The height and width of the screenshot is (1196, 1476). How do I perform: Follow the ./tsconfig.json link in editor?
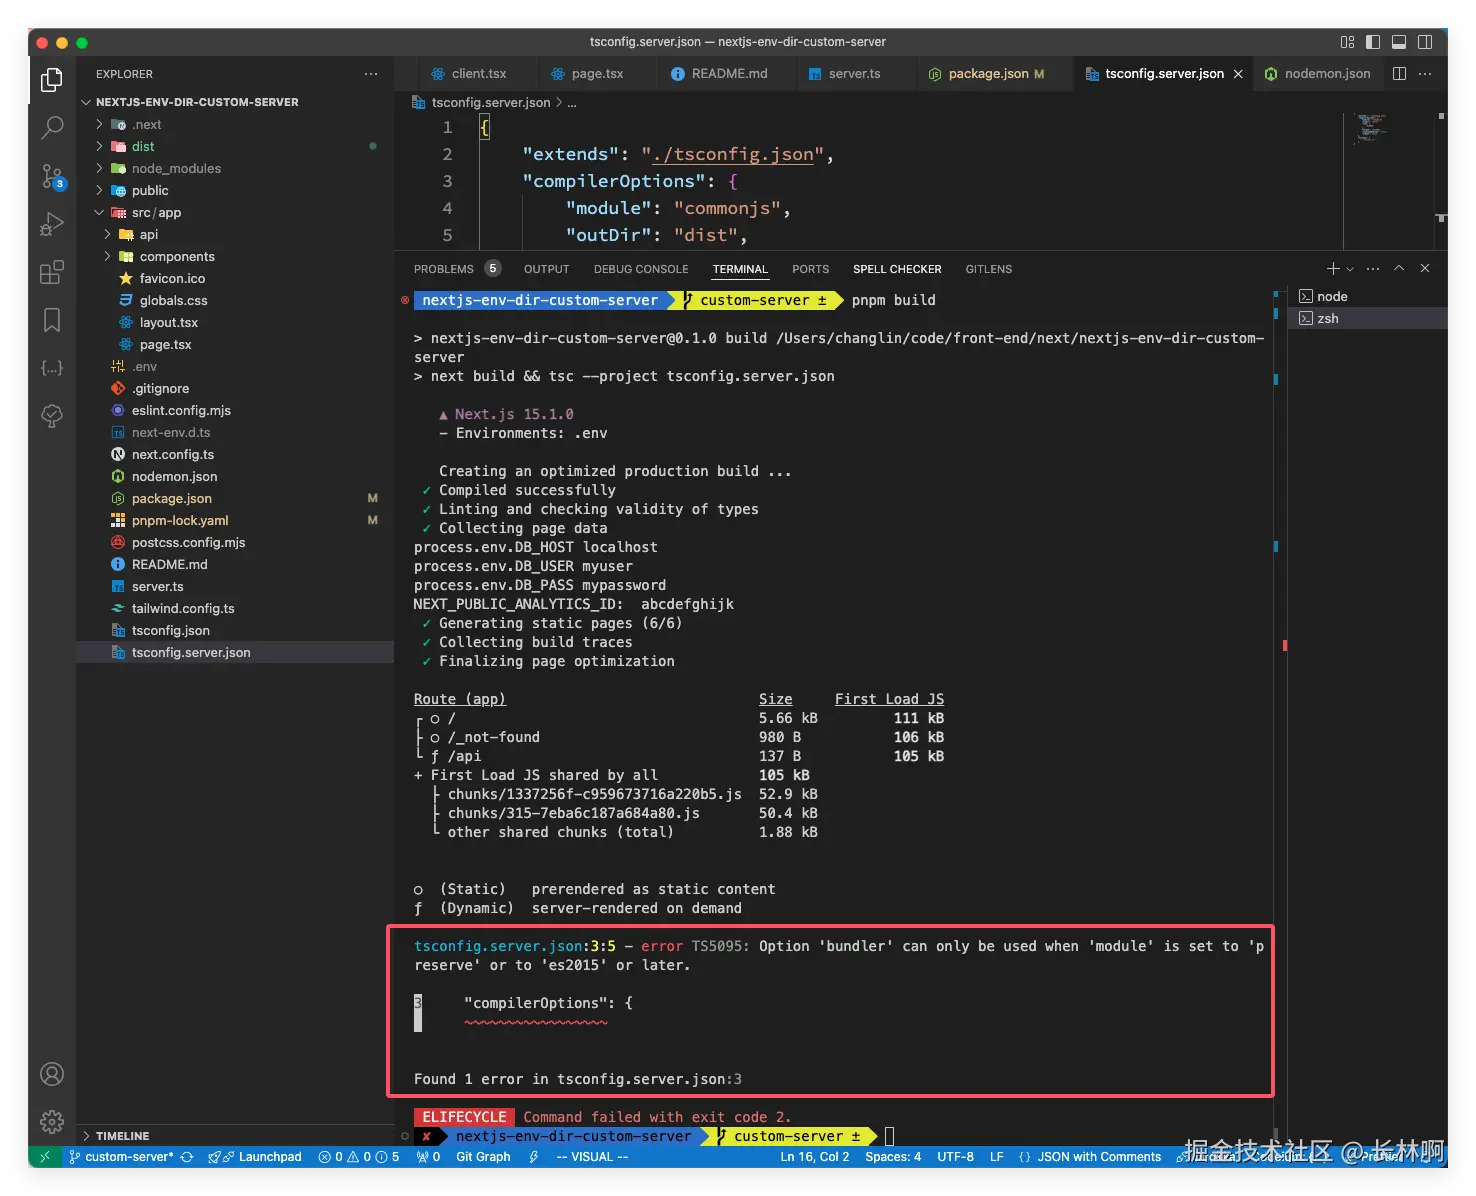(732, 154)
